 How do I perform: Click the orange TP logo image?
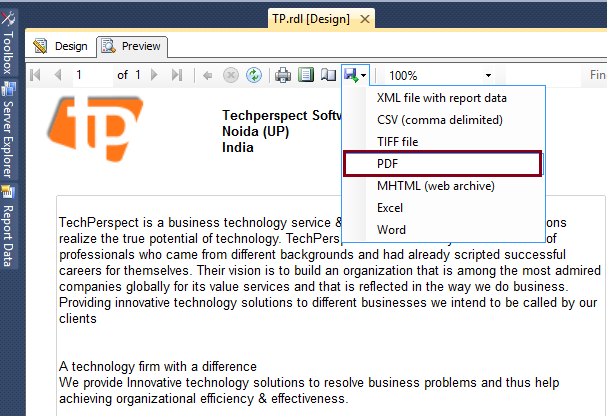[x=96, y=128]
